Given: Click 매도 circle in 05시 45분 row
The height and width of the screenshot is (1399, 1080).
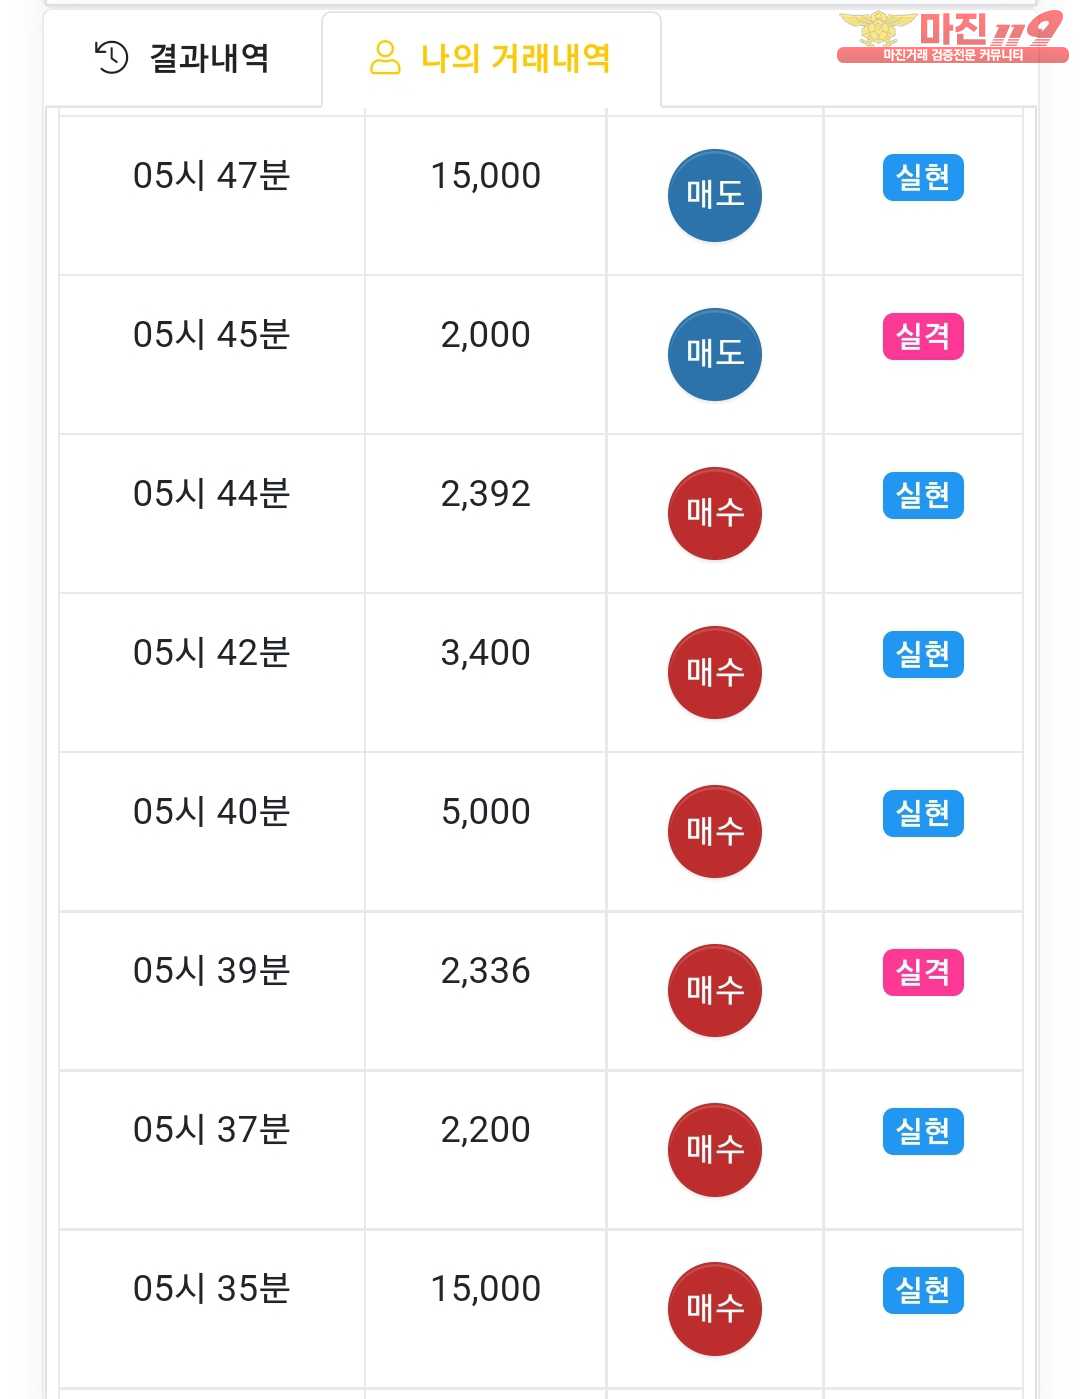Looking at the screenshot, I should 714,354.
